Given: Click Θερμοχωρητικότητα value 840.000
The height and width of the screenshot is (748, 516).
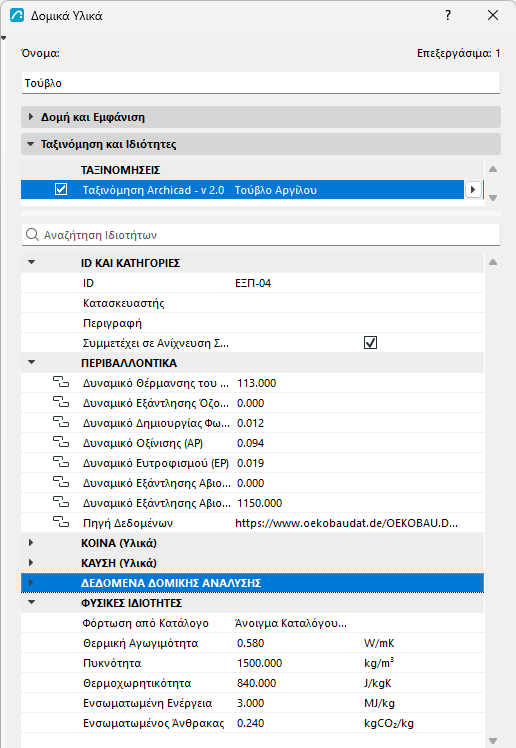Looking at the screenshot, I should (x=257, y=683).
